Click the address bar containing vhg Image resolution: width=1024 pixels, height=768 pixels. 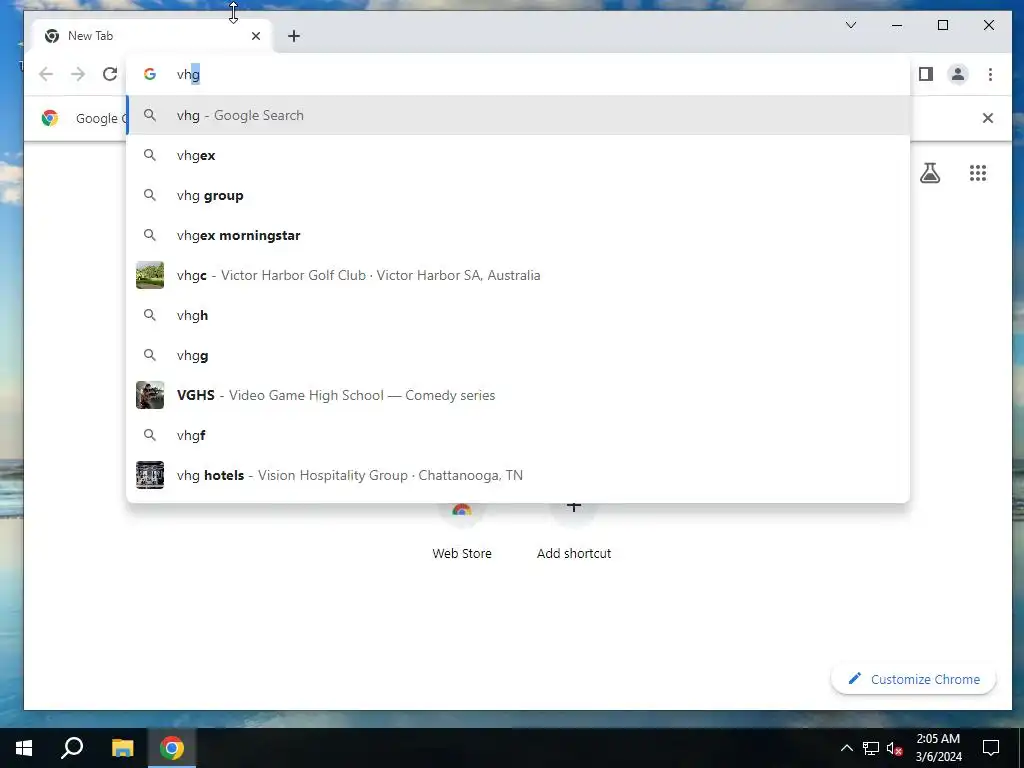tap(517, 74)
